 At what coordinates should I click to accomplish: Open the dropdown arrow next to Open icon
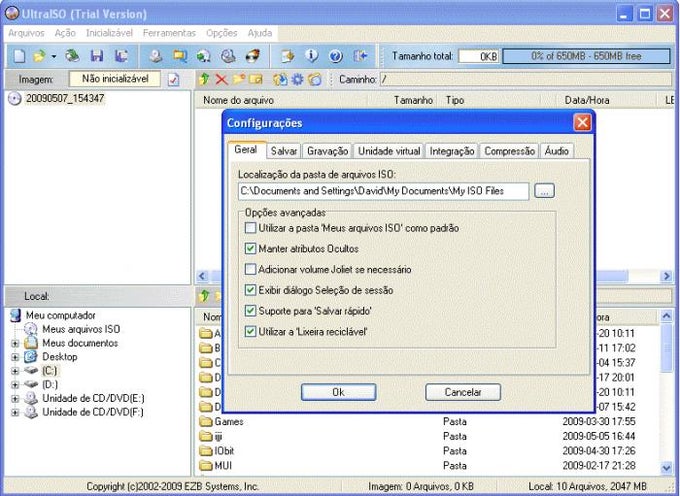coord(54,56)
